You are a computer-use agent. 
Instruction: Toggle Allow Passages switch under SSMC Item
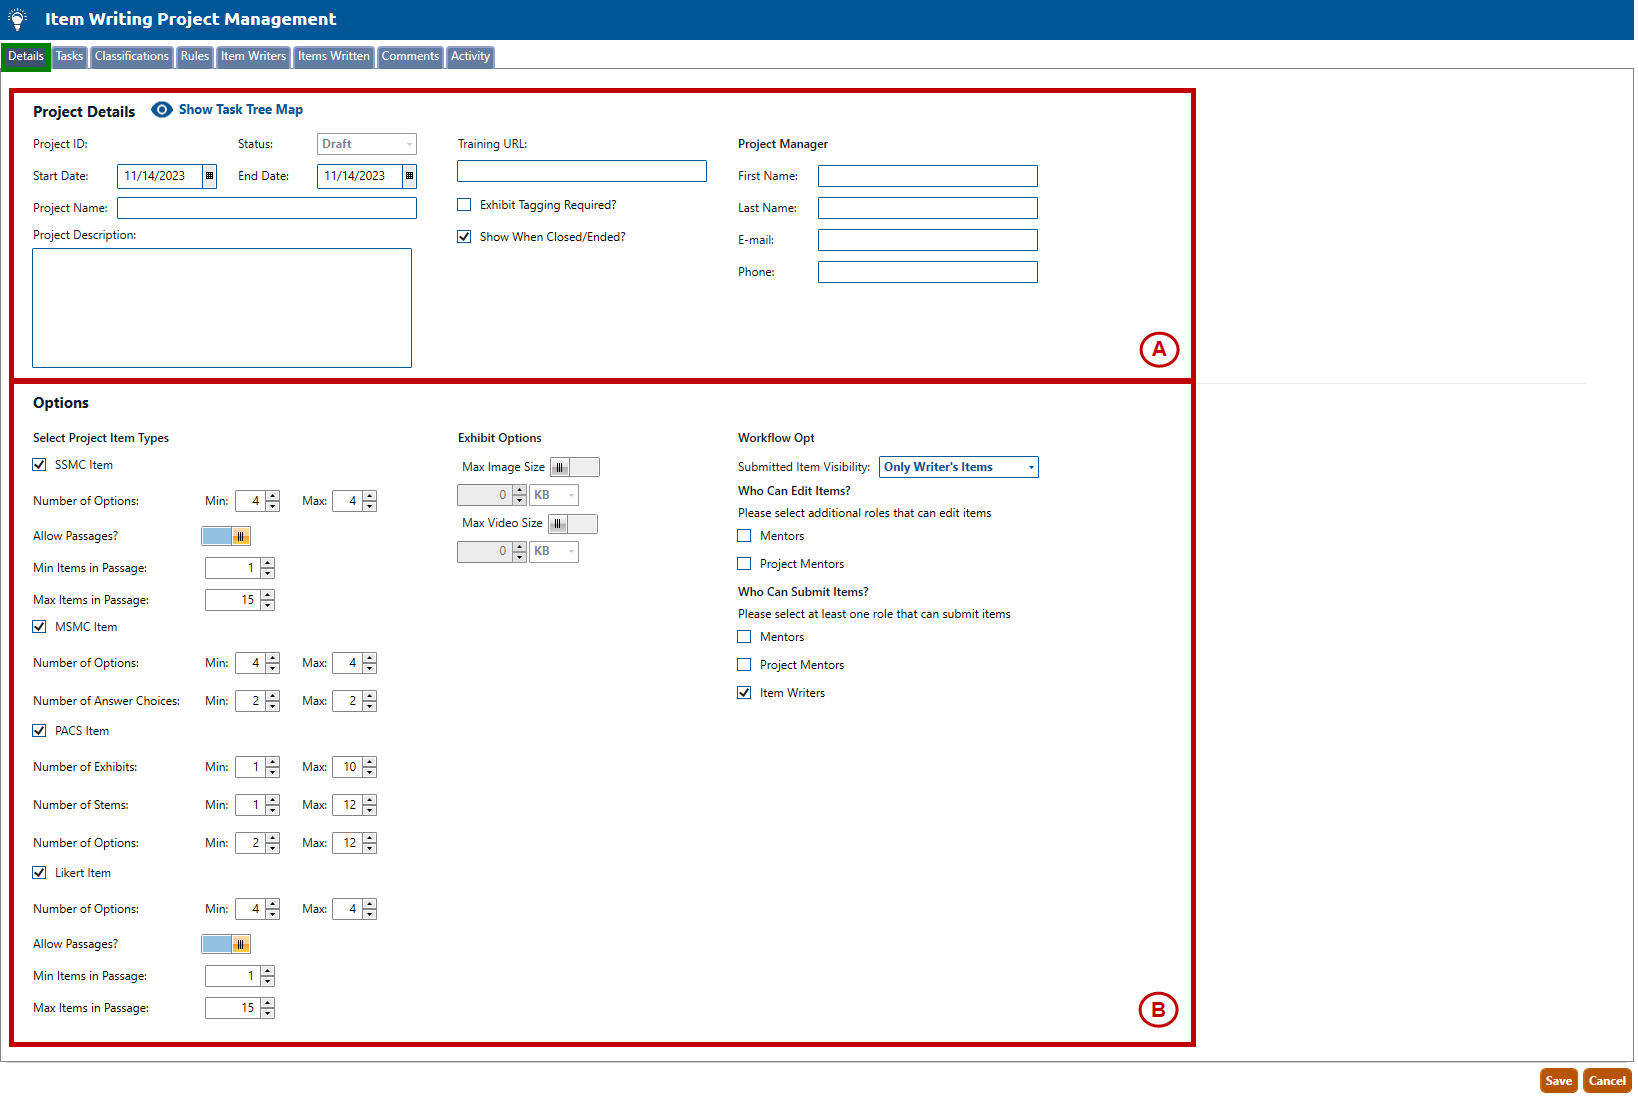(x=226, y=536)
